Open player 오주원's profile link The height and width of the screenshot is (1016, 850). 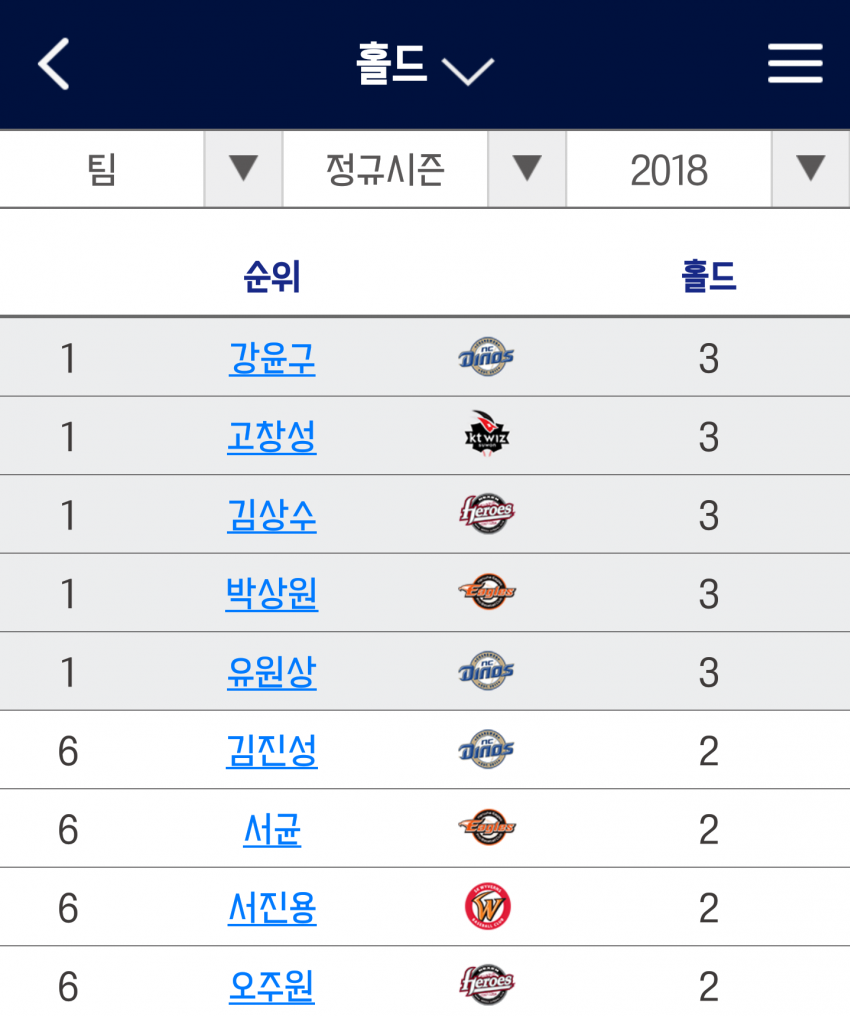(x=272, y=986)
